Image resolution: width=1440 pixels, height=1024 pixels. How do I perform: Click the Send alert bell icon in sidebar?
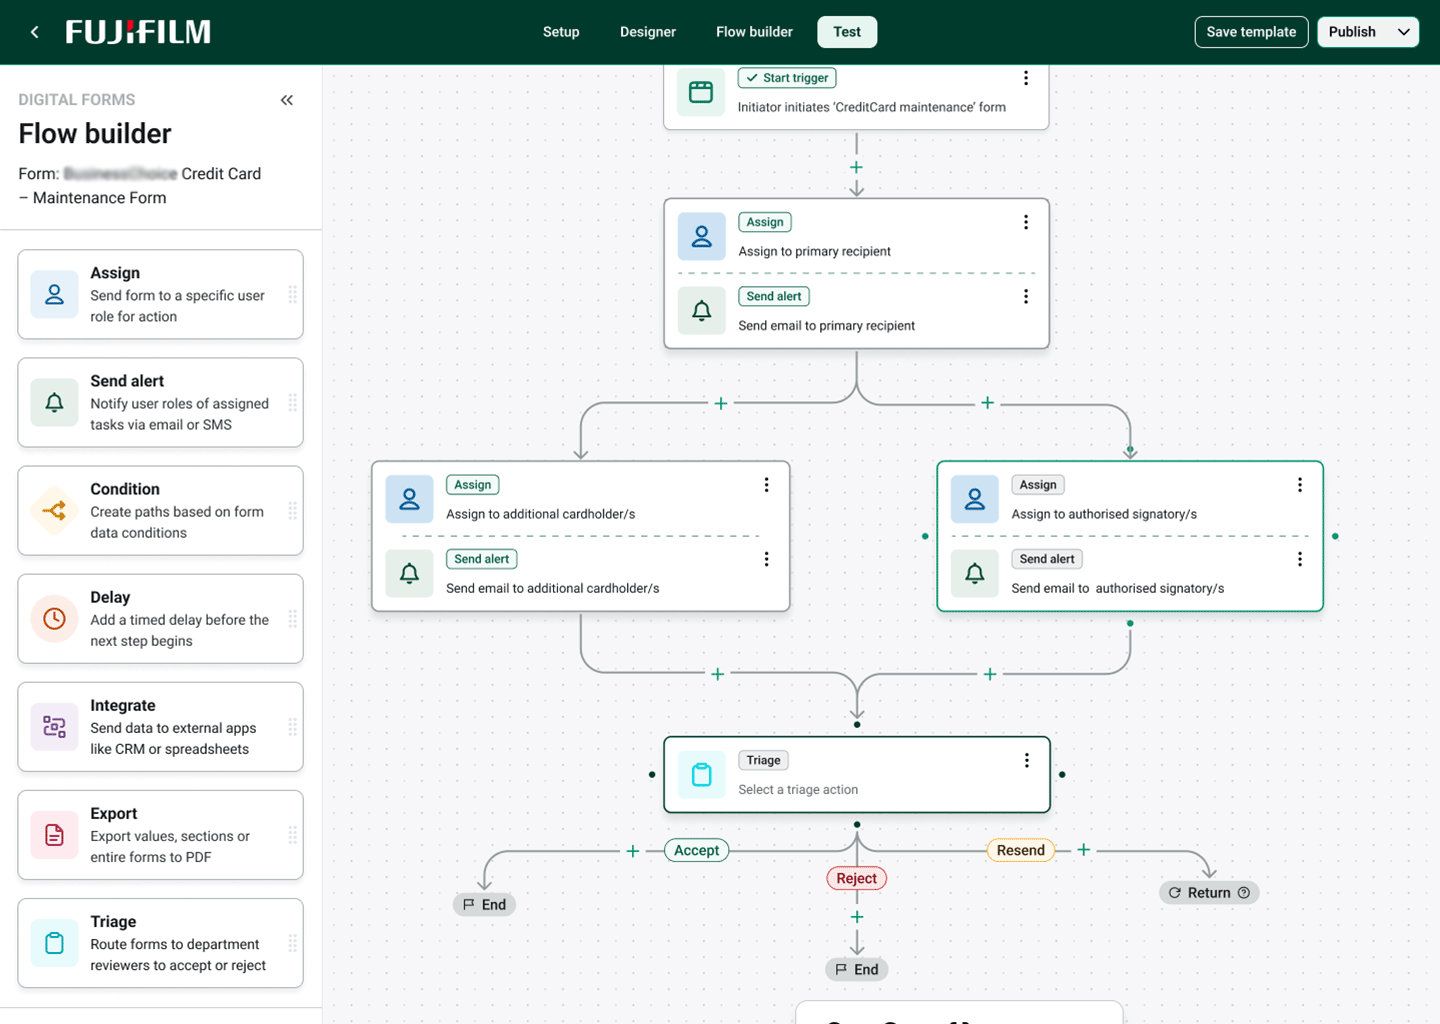54,402
